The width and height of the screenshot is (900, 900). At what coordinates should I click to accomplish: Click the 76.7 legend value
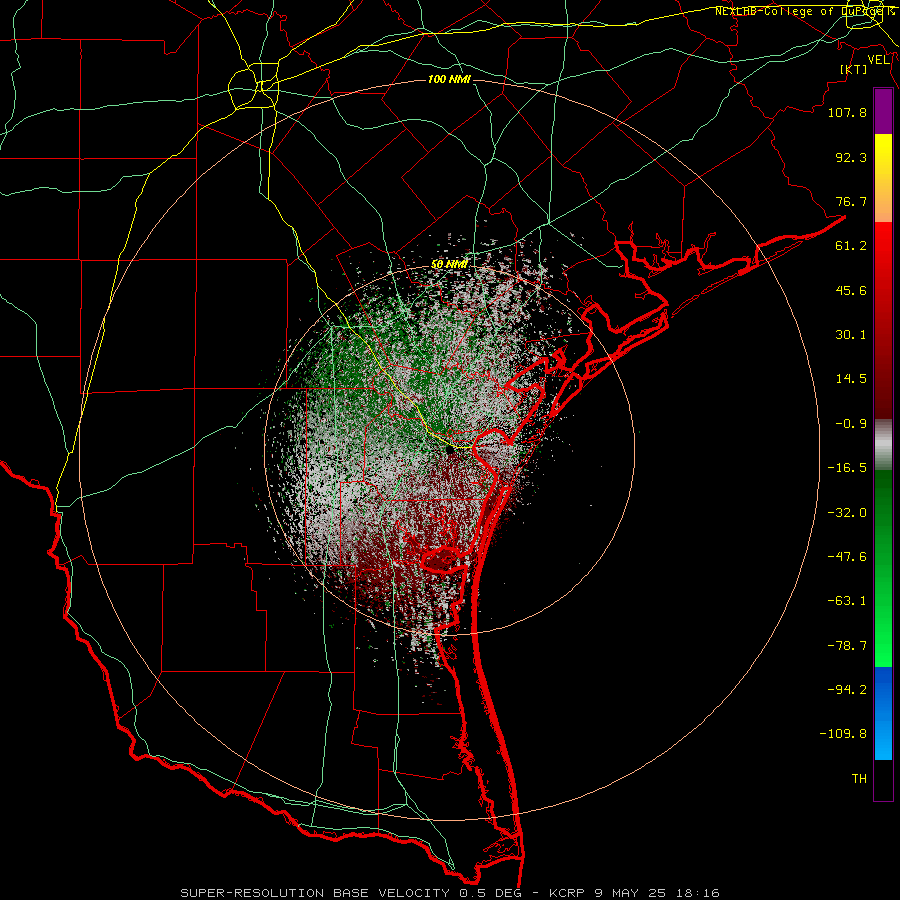(x=851, y=201)
